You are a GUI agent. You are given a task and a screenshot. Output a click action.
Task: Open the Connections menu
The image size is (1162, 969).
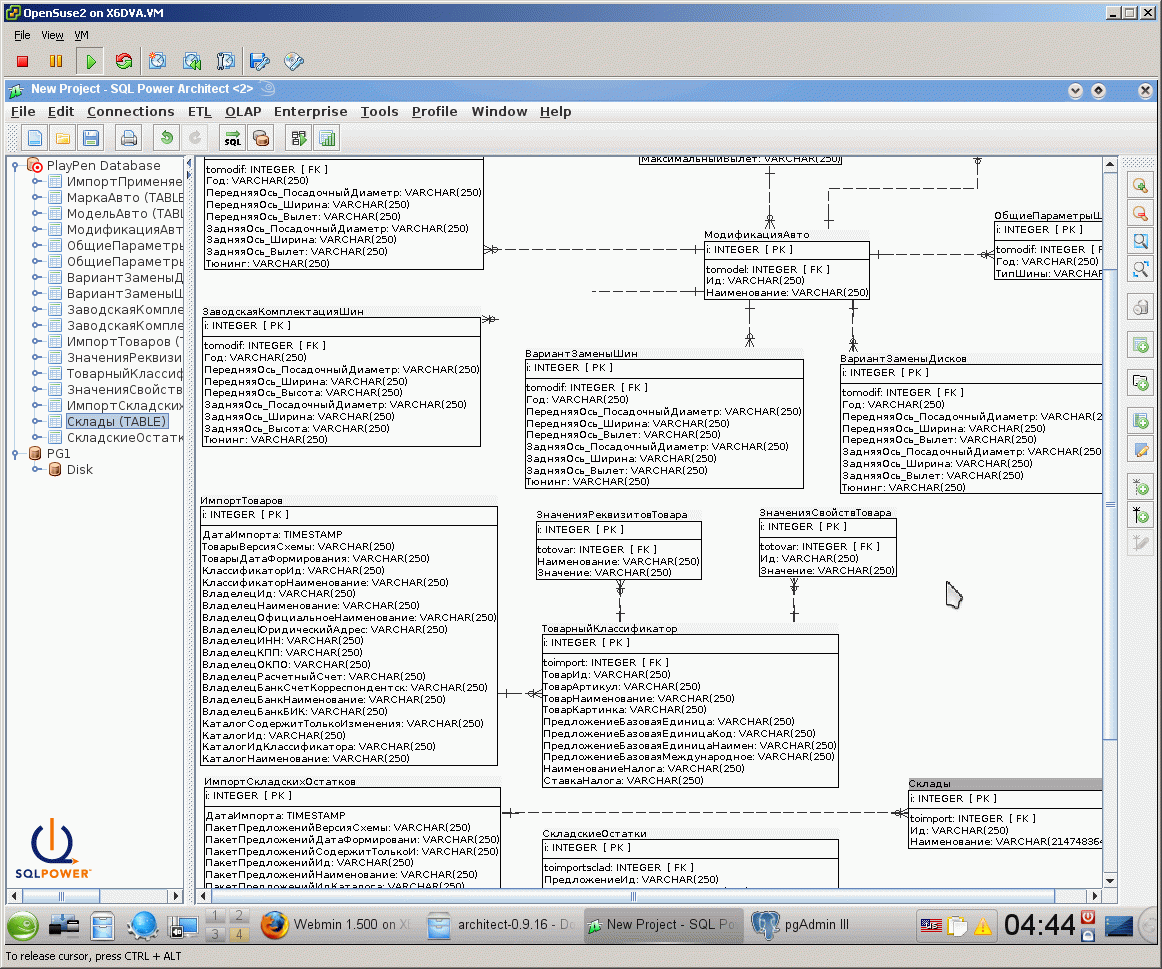point(130,112)
